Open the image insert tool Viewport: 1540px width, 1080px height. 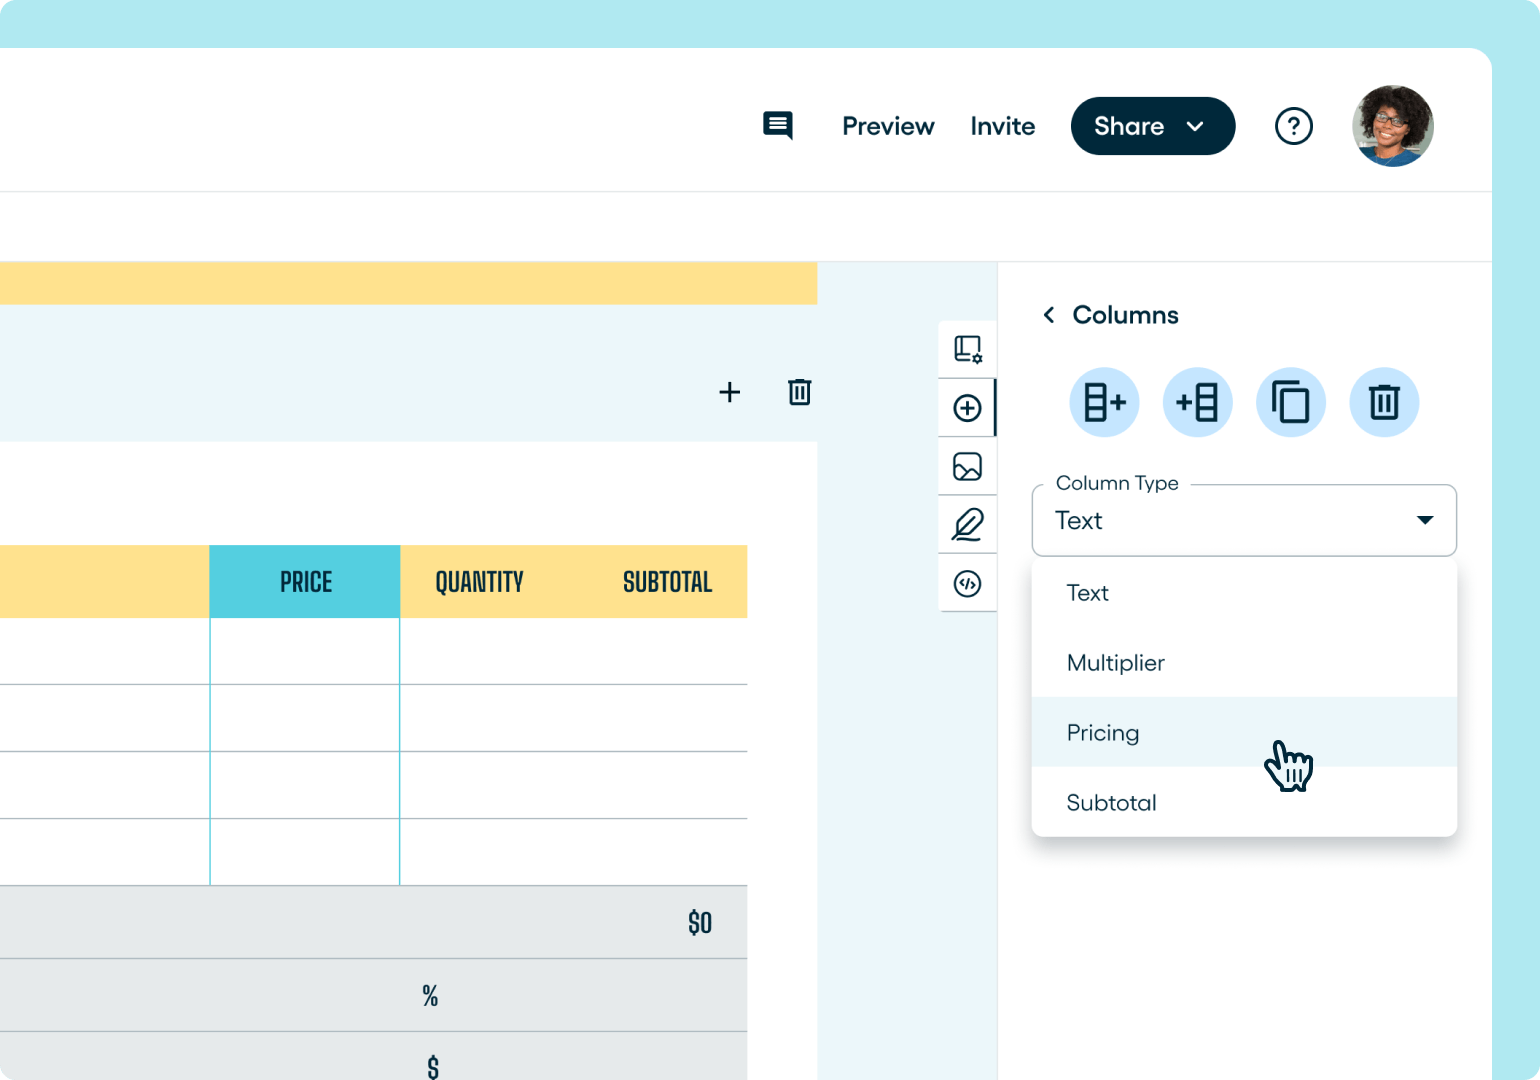click(x=966, y=466)
